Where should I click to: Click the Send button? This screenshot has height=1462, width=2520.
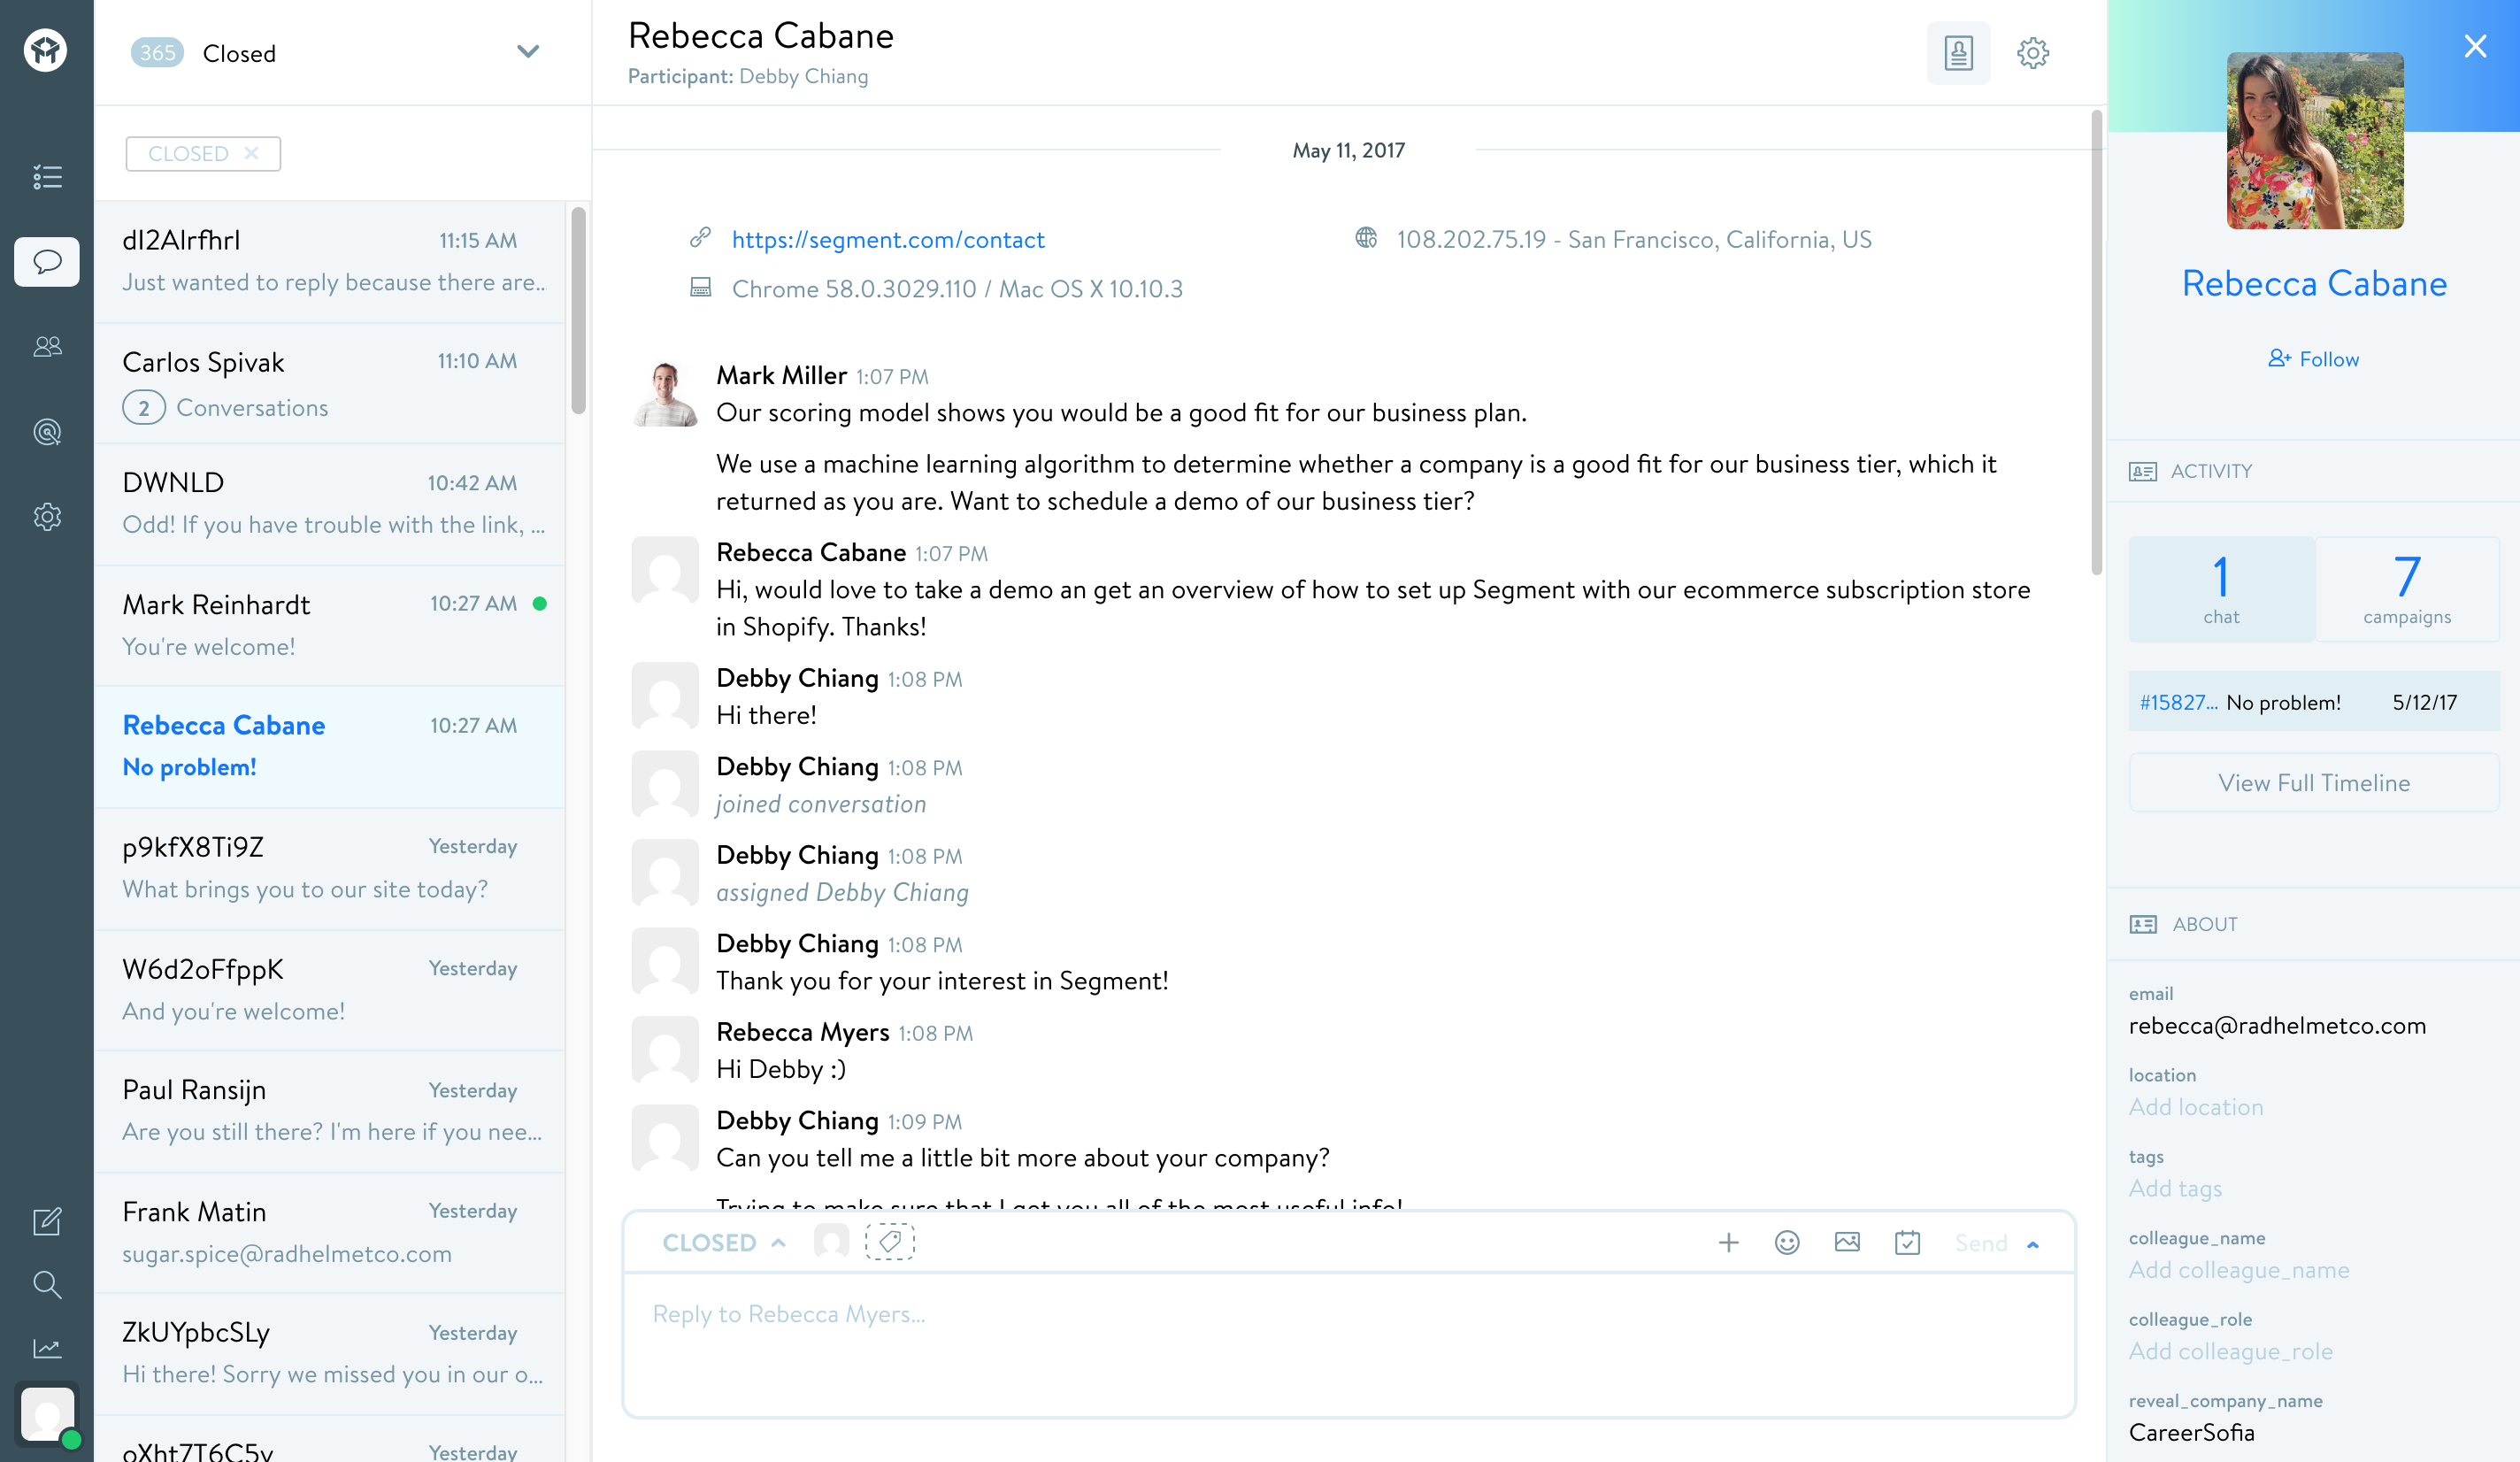(x=1981, y=1243)
